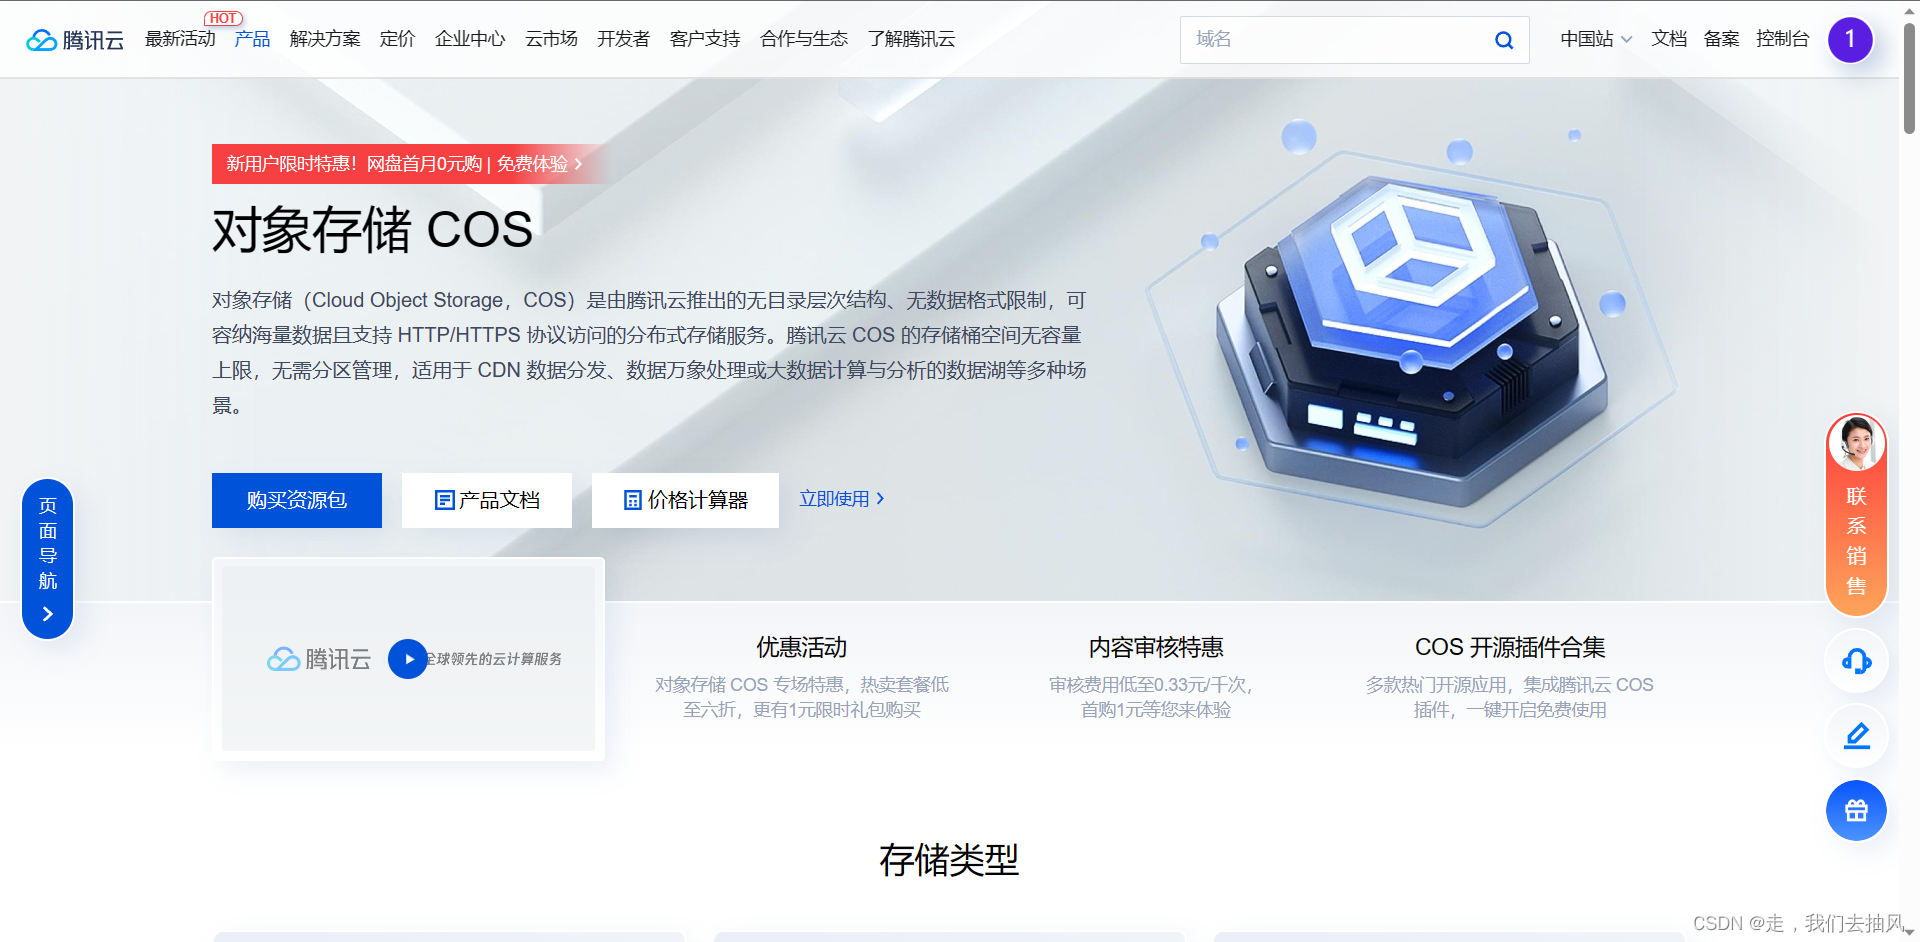1920x942 pixels.
Task: Click the document icon on 产品文档 button
Action: point(444,499)
